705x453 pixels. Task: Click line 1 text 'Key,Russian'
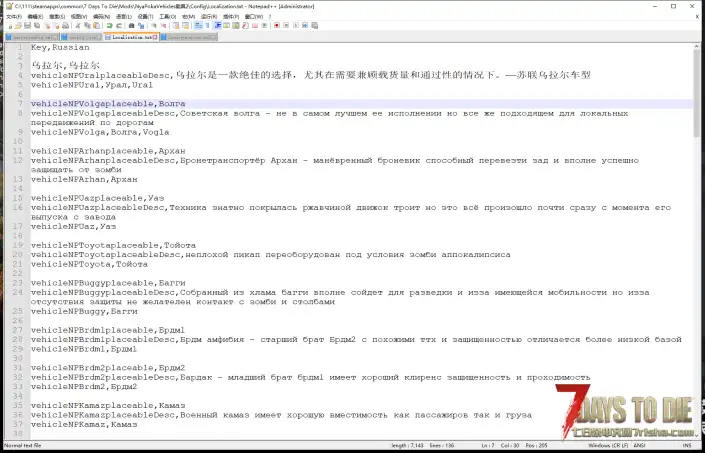point(60,47)
